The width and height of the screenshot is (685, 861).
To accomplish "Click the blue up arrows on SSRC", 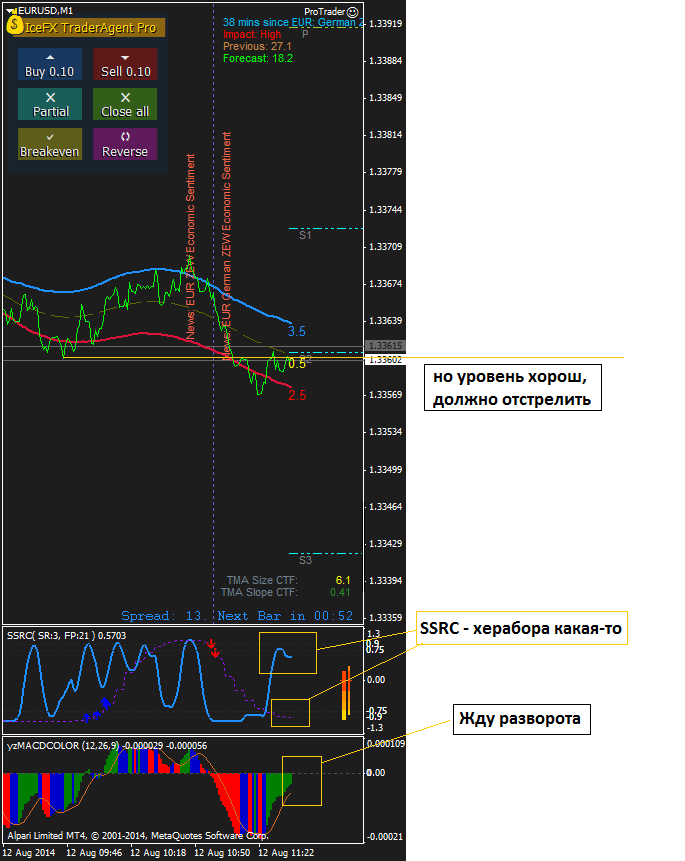I will point(96,710).
